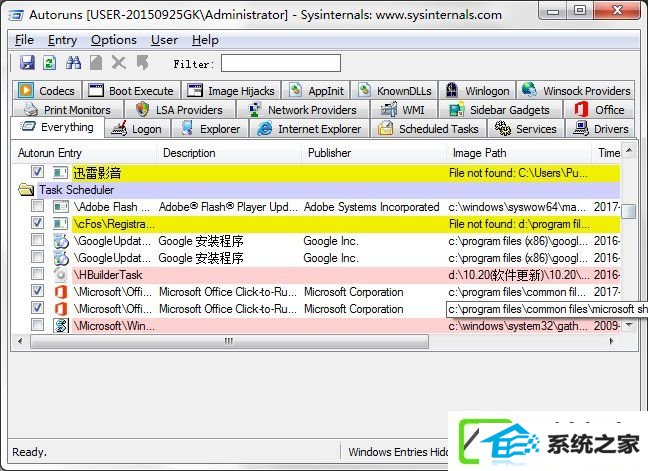Enable the Adobe Flash task checkbox
648x471 pixels.
pos(37,206)
